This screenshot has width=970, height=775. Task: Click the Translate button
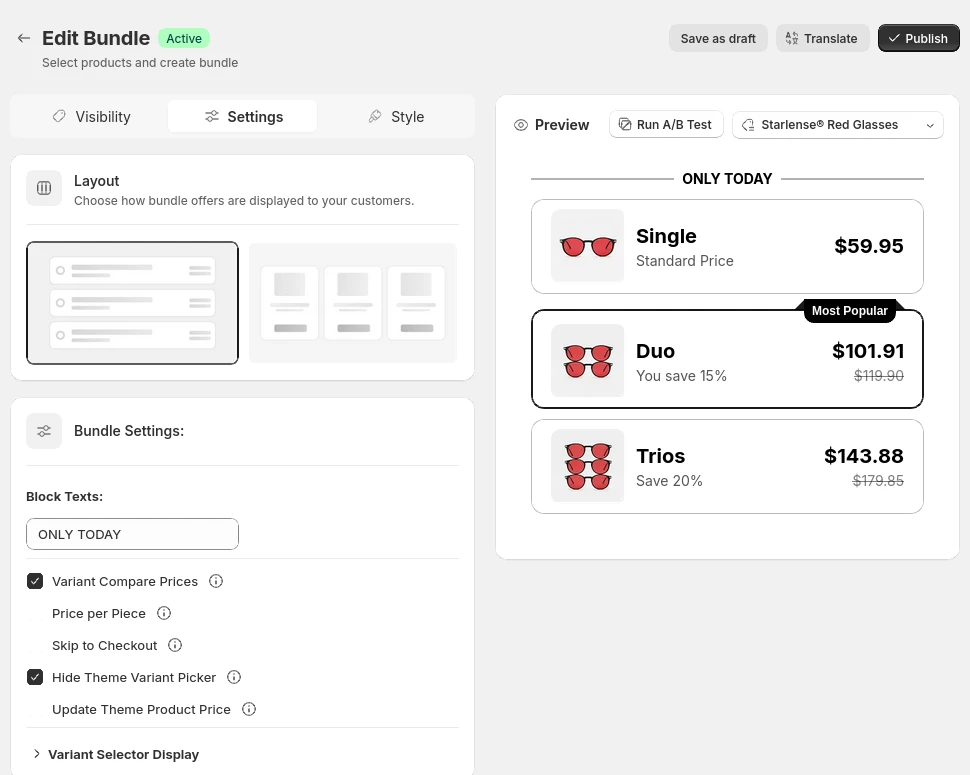[822, 38]
